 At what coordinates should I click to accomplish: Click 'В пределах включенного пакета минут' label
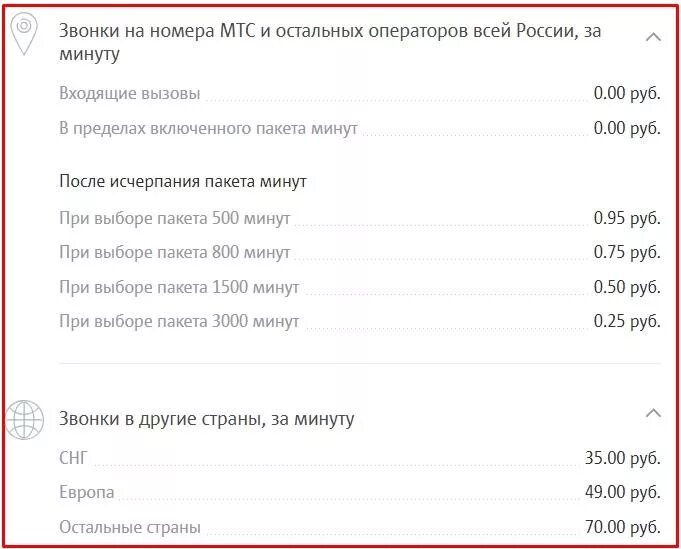tap(208, 128)
